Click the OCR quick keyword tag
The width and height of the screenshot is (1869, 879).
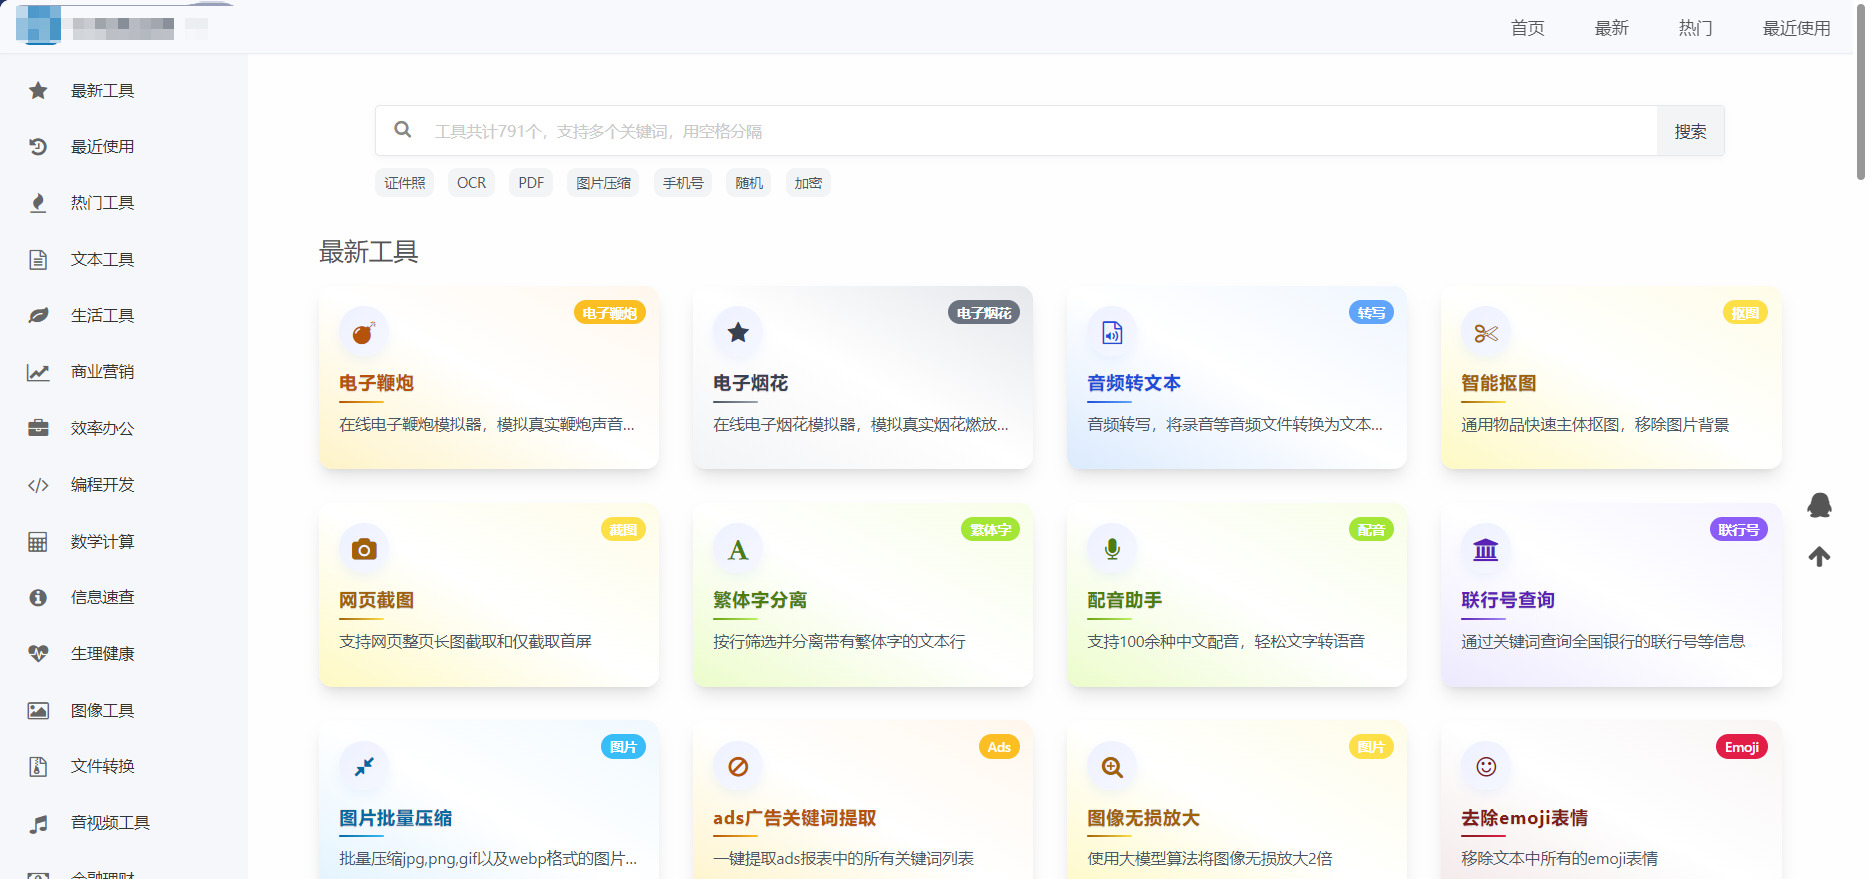coord(471,183)
